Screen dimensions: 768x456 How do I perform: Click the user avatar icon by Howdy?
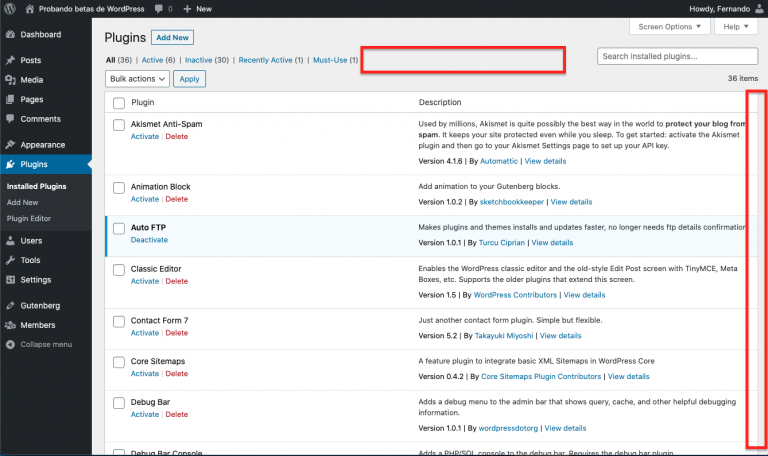[x=759, y=9]
